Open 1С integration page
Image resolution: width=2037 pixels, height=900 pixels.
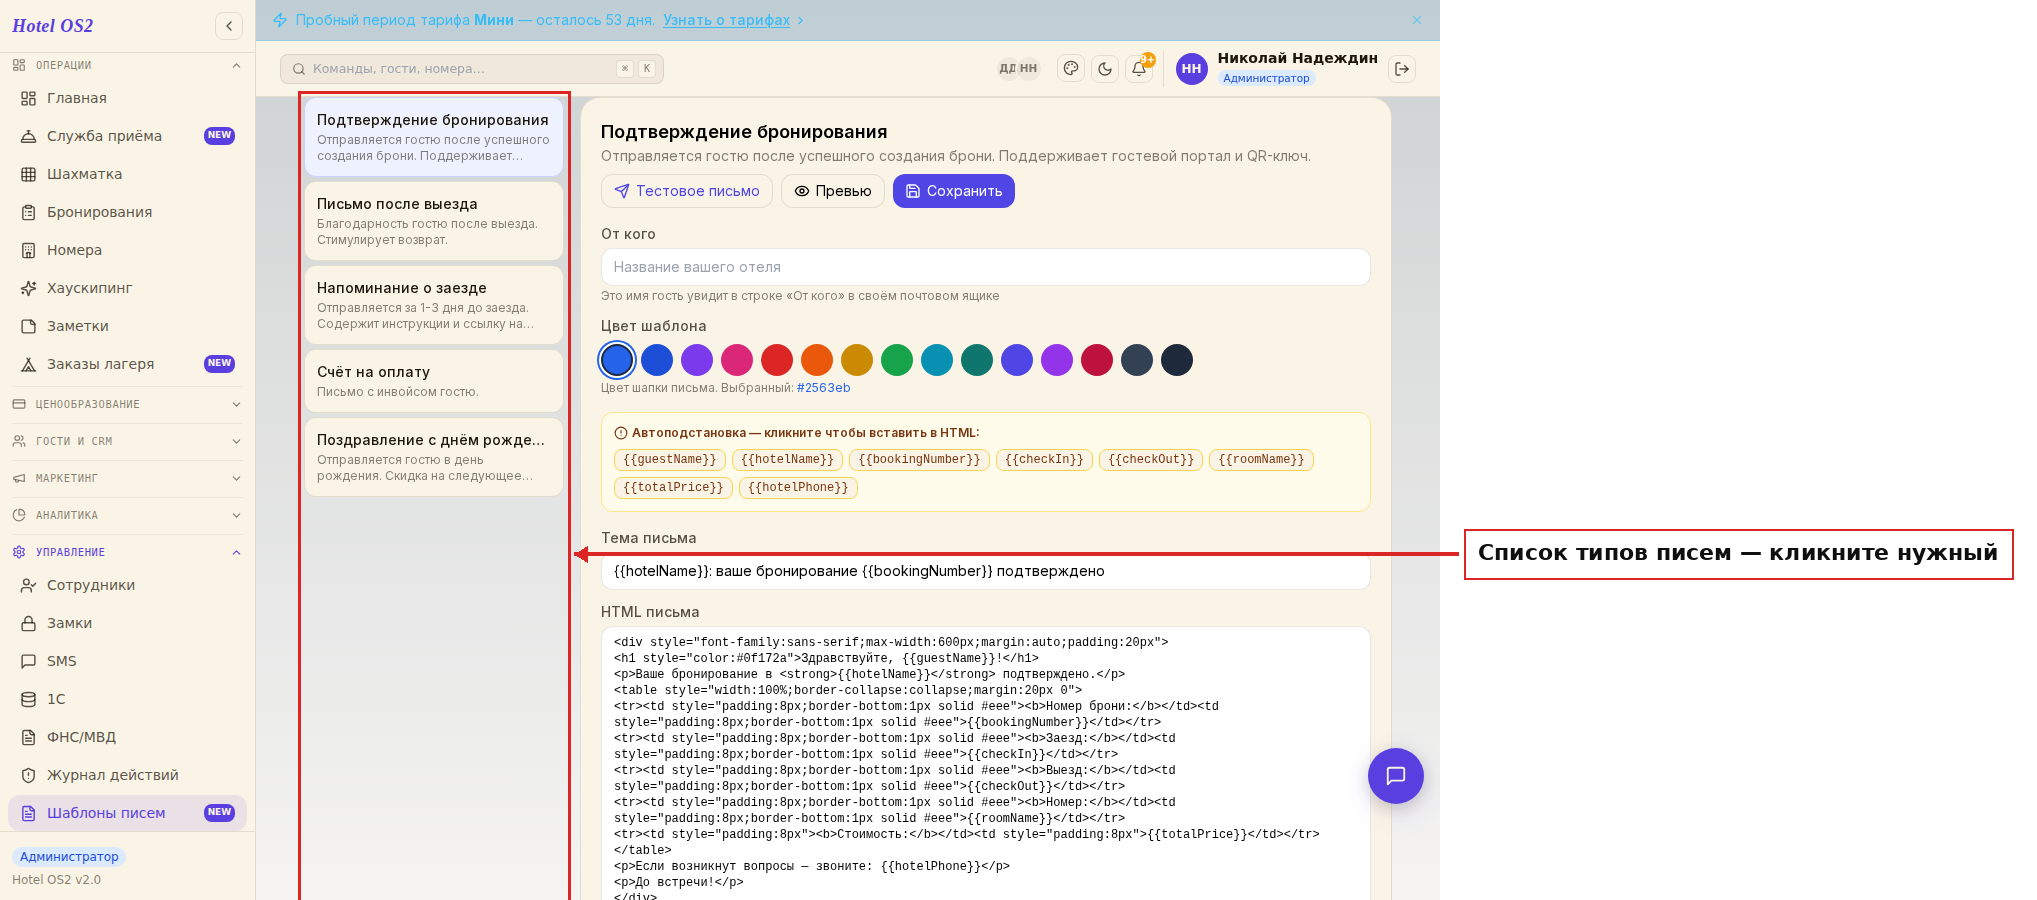click(127, 699)
